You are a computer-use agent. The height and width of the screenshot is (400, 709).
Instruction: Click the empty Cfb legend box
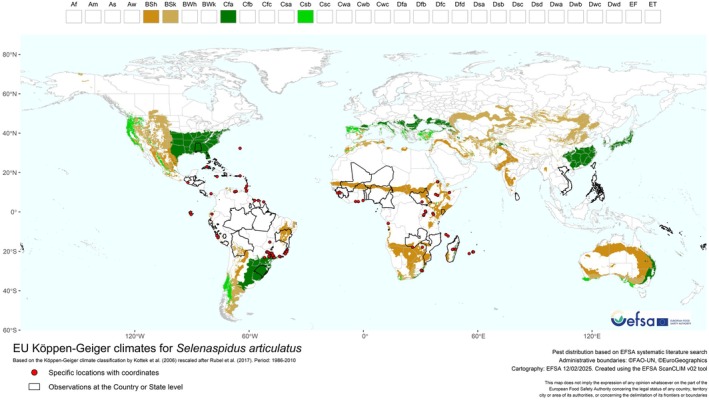pyautogui.click(x=247, y=17)
